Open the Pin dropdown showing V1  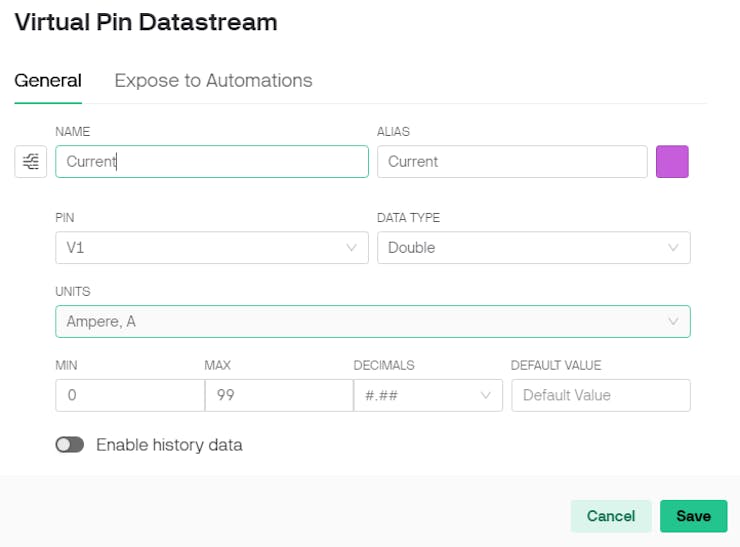click(x=200, y=247)
